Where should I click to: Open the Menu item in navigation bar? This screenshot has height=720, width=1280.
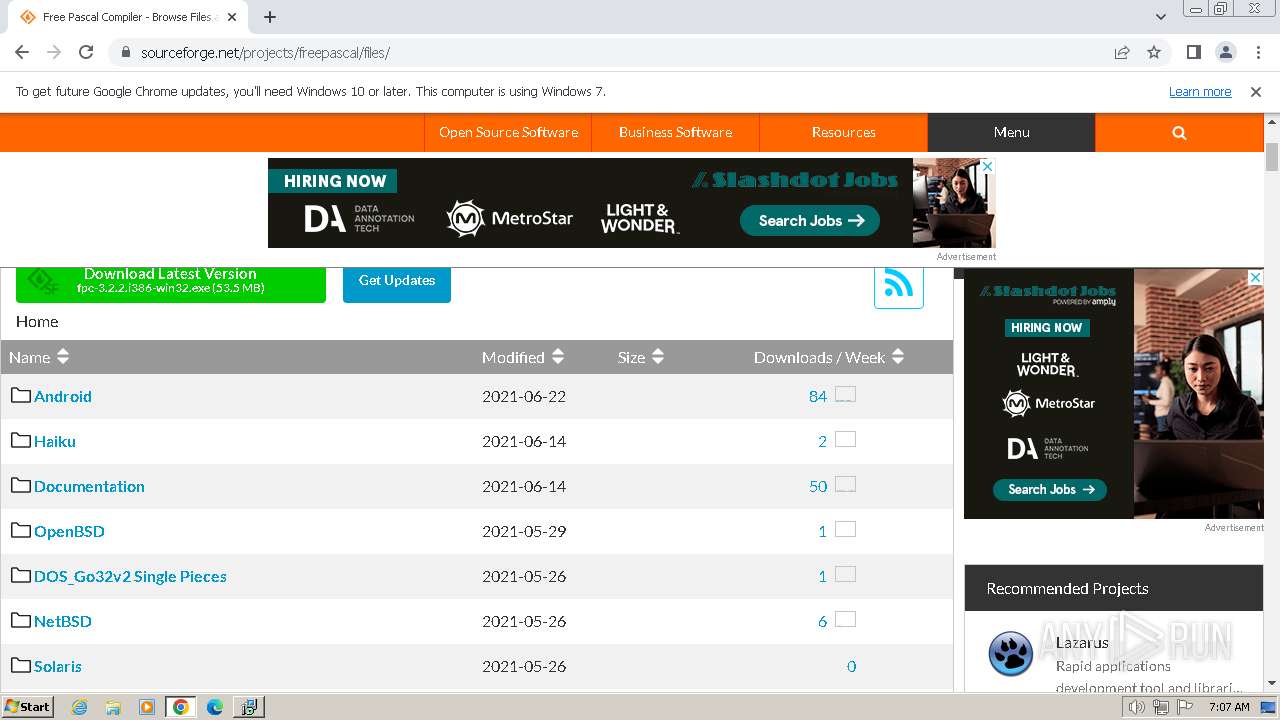[1011, 132]
